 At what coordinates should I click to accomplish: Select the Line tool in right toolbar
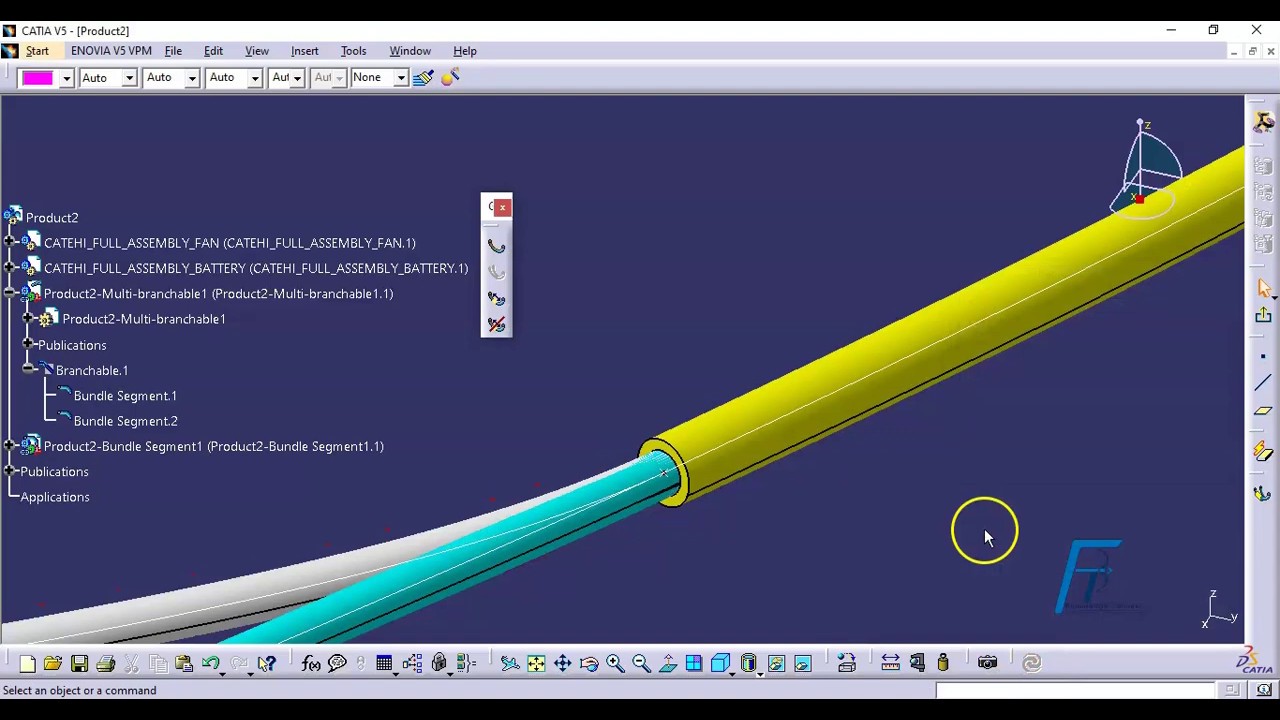pos(1263,383)
